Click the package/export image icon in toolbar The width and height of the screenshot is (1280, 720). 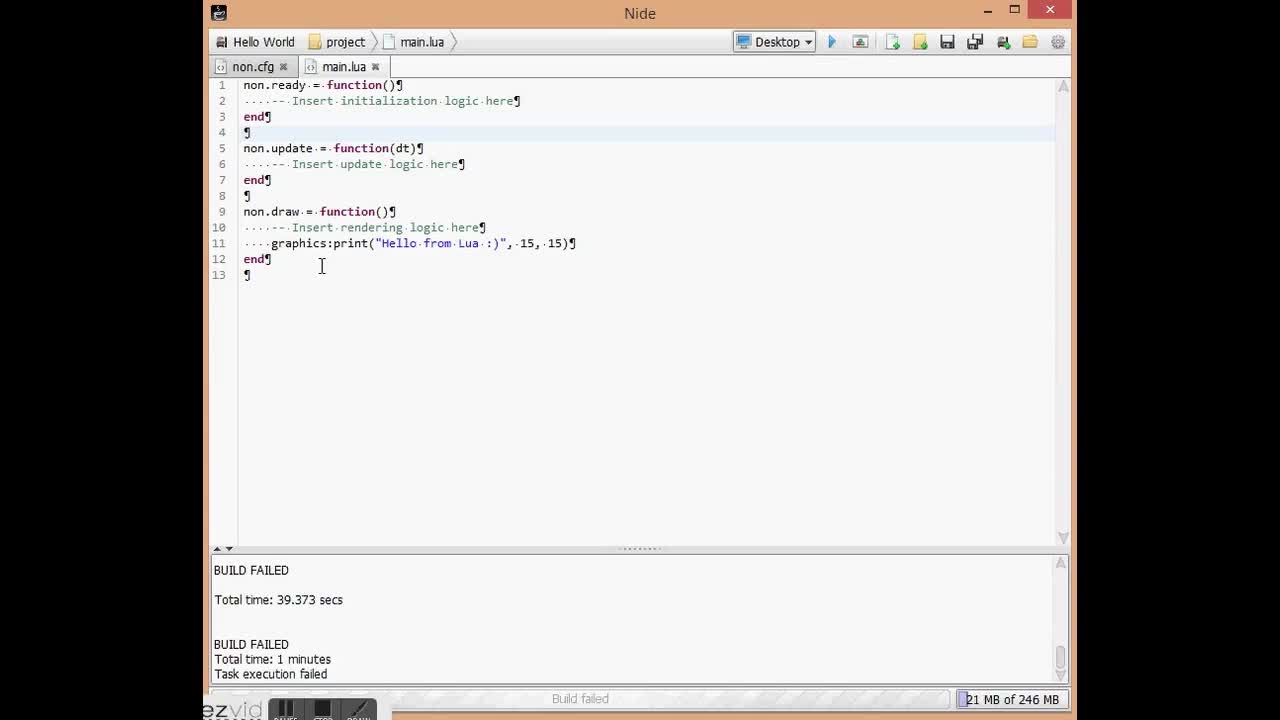(x=860, y=42)
